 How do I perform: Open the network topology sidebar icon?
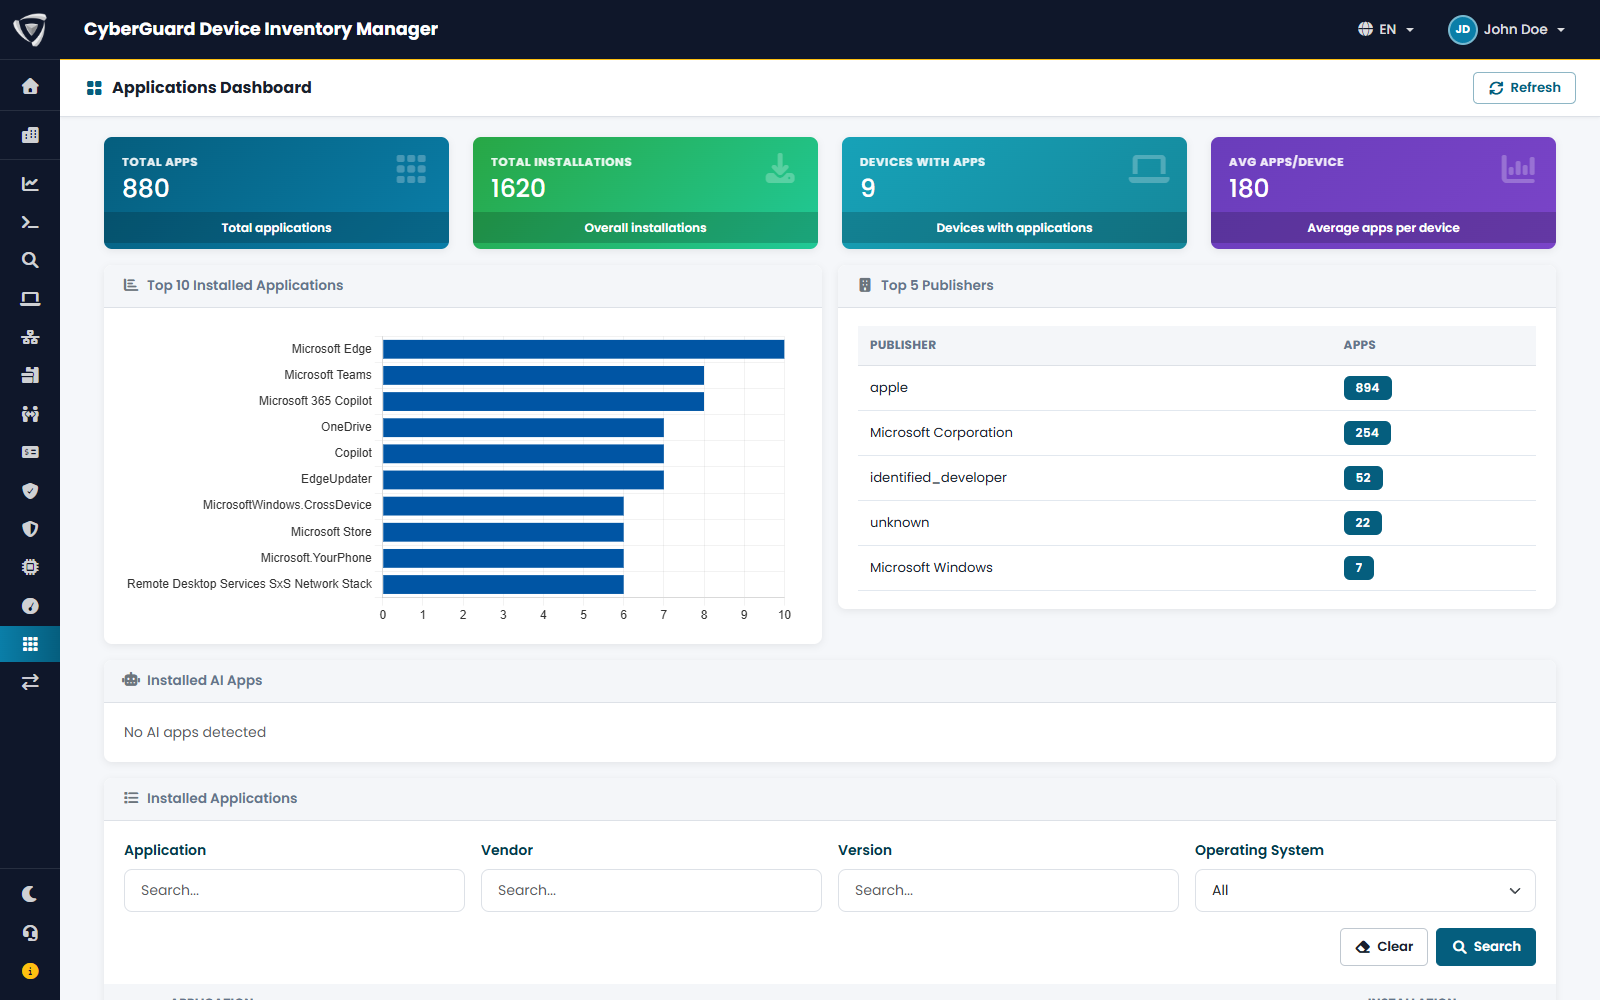30,337
